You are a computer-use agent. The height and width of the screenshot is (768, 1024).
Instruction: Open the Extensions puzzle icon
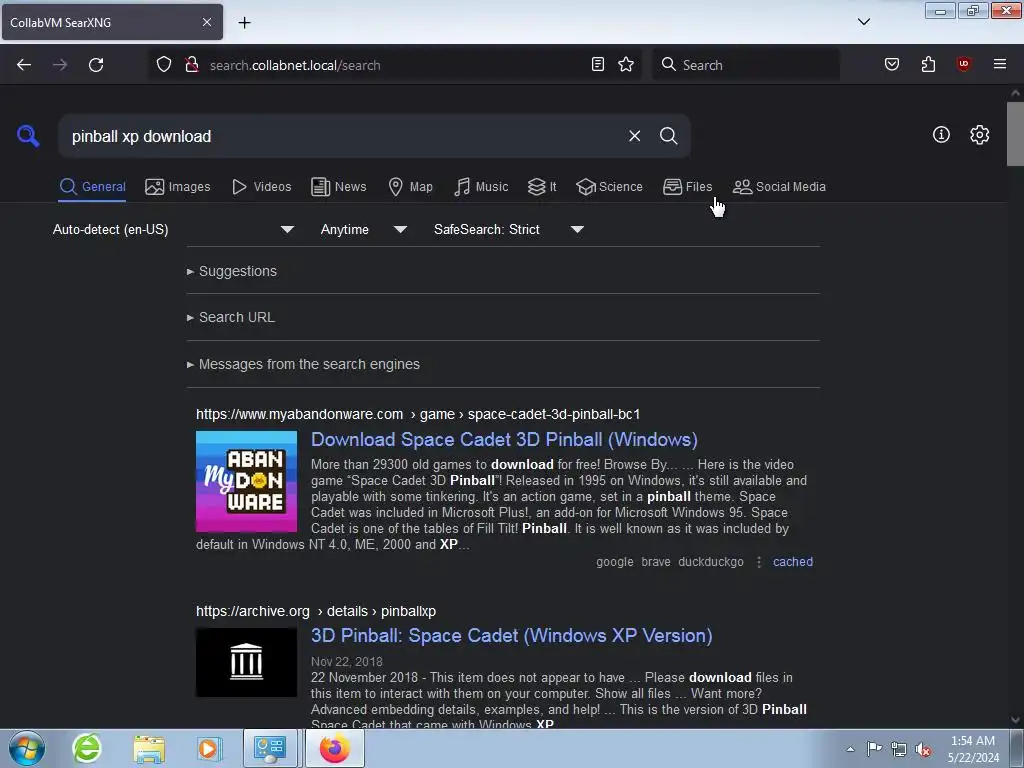928,64
